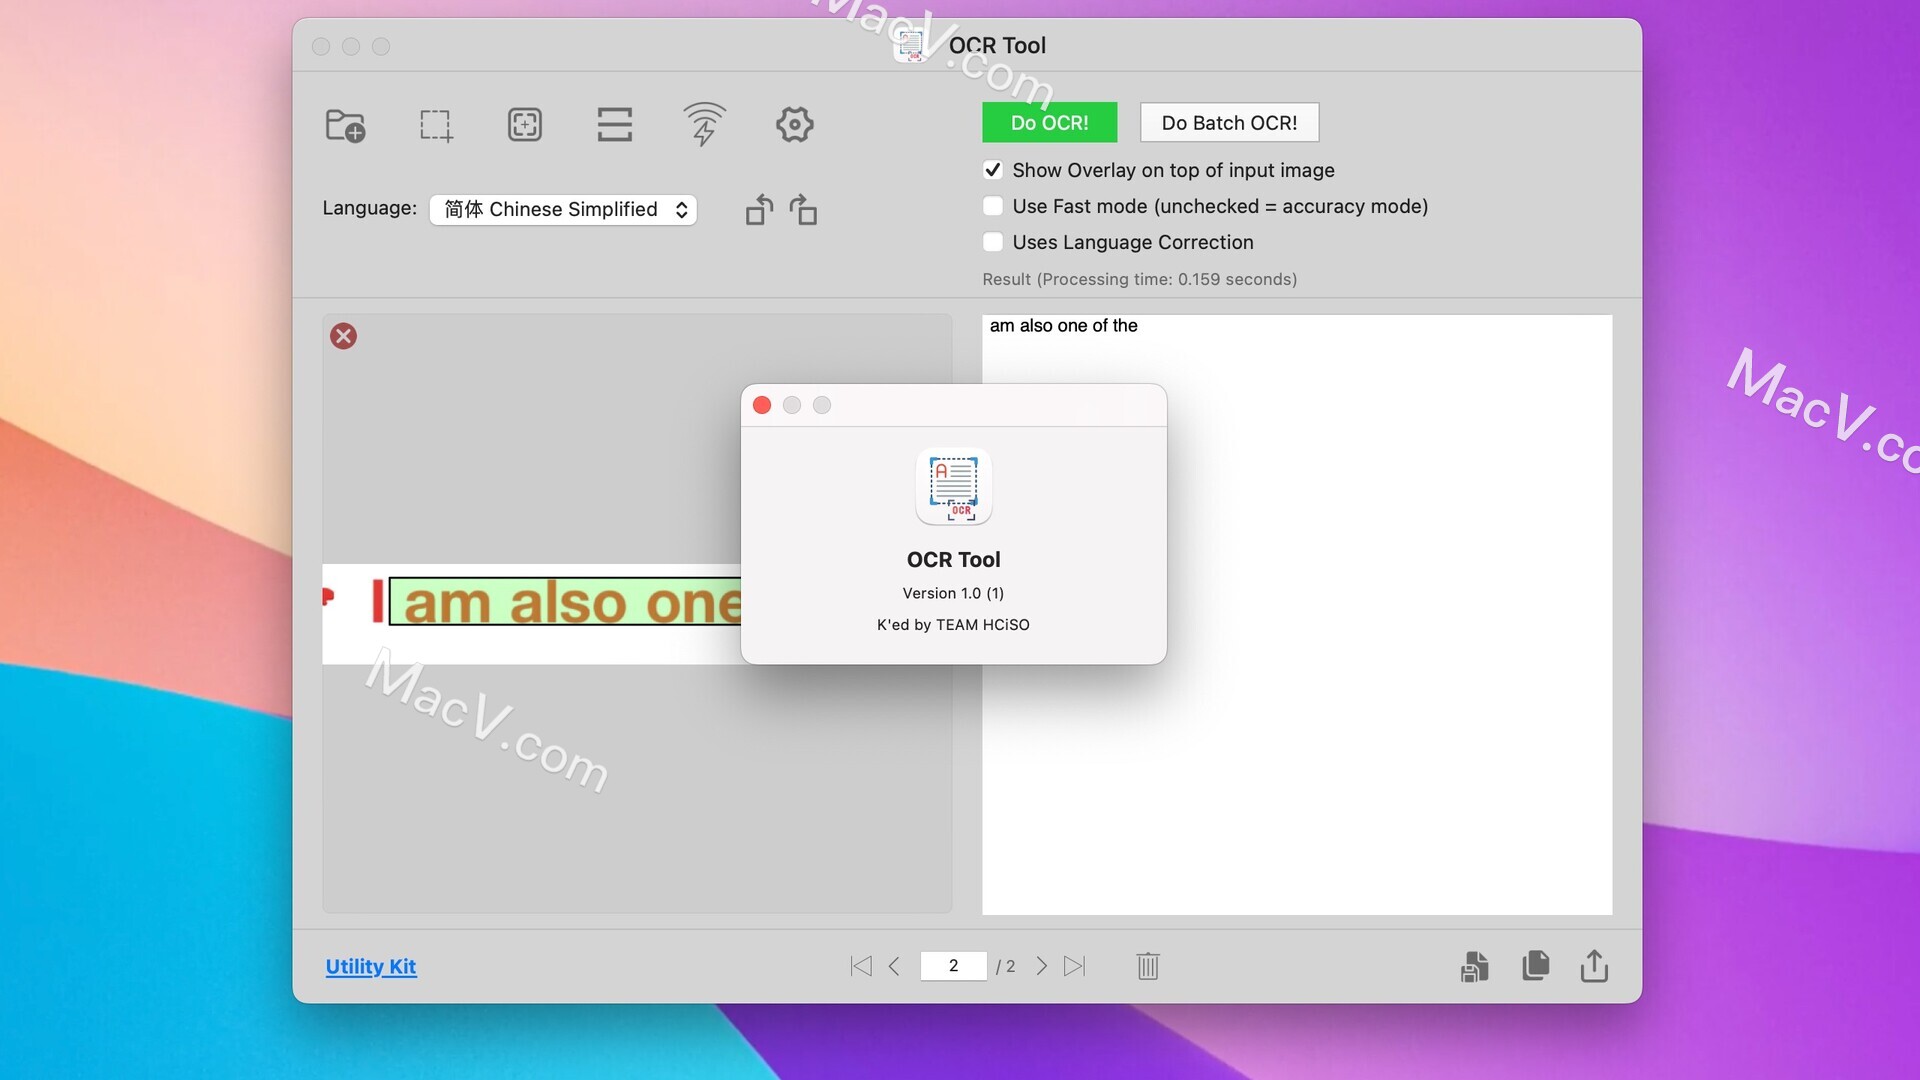Share the OCR result
The height and width of the screenshot is (1080, 1920).
click(1594, 966)
